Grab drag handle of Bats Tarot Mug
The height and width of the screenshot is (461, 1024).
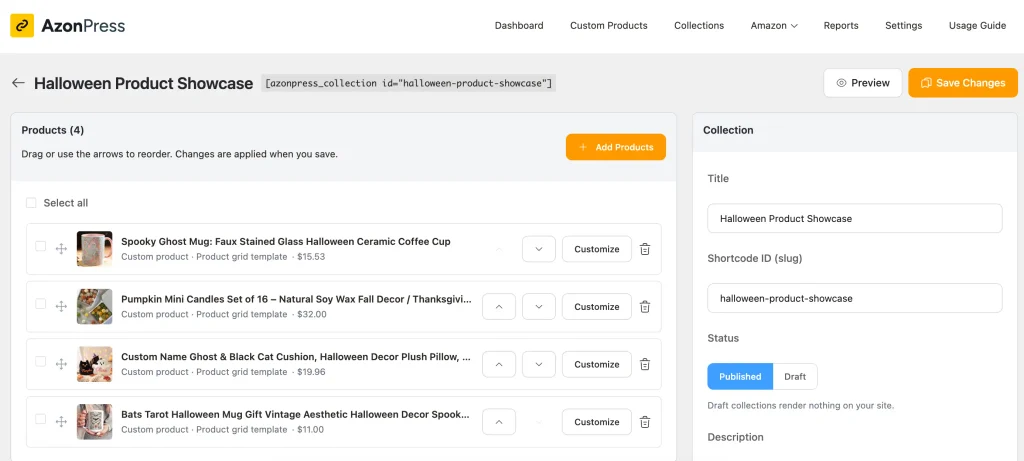61,422
